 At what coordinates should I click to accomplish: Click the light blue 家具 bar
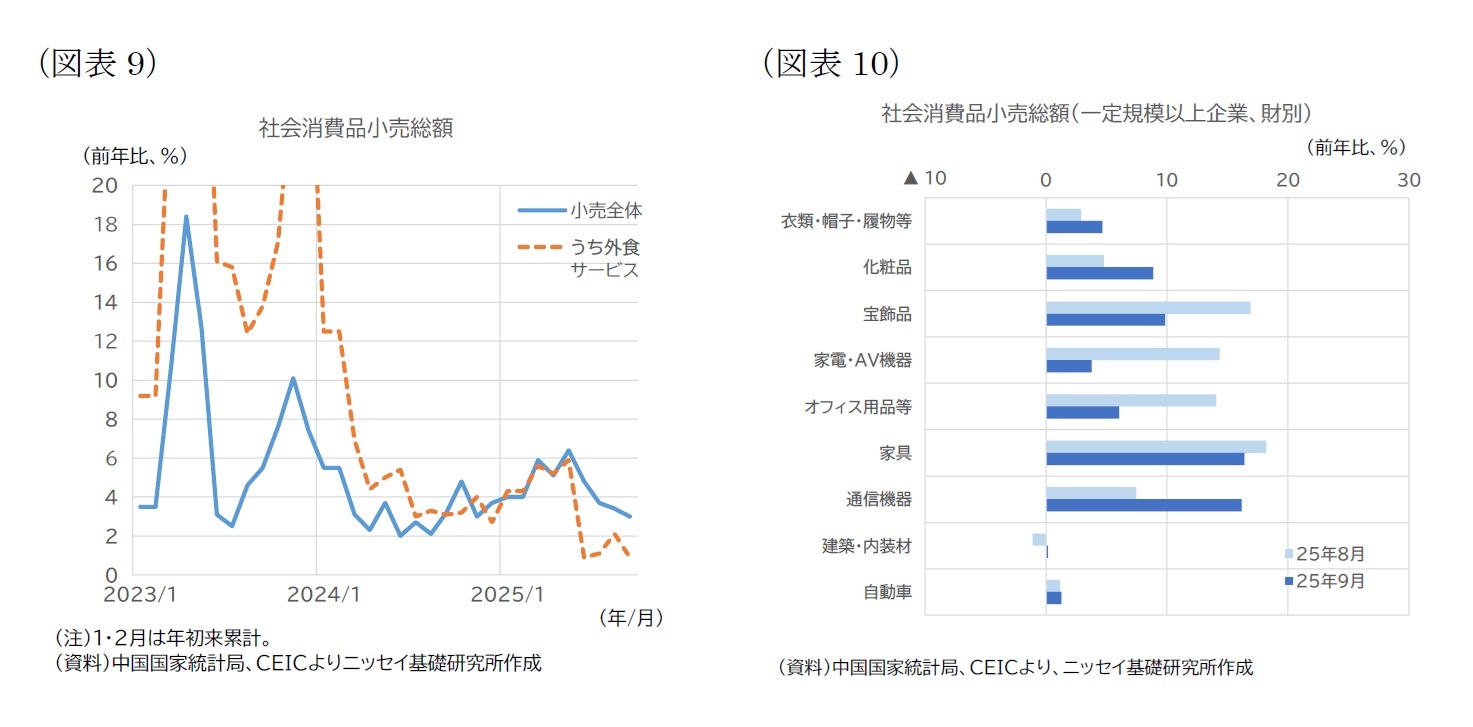1155,447
